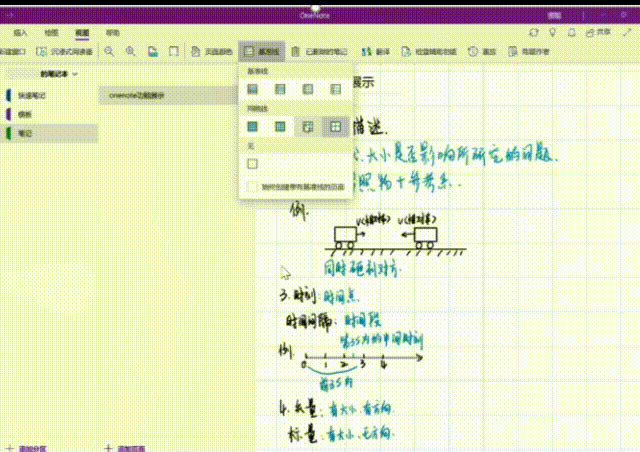Screen dimensions: 640x452
Task: Choose the smallest grid lines option
Action: click(253, 127)
